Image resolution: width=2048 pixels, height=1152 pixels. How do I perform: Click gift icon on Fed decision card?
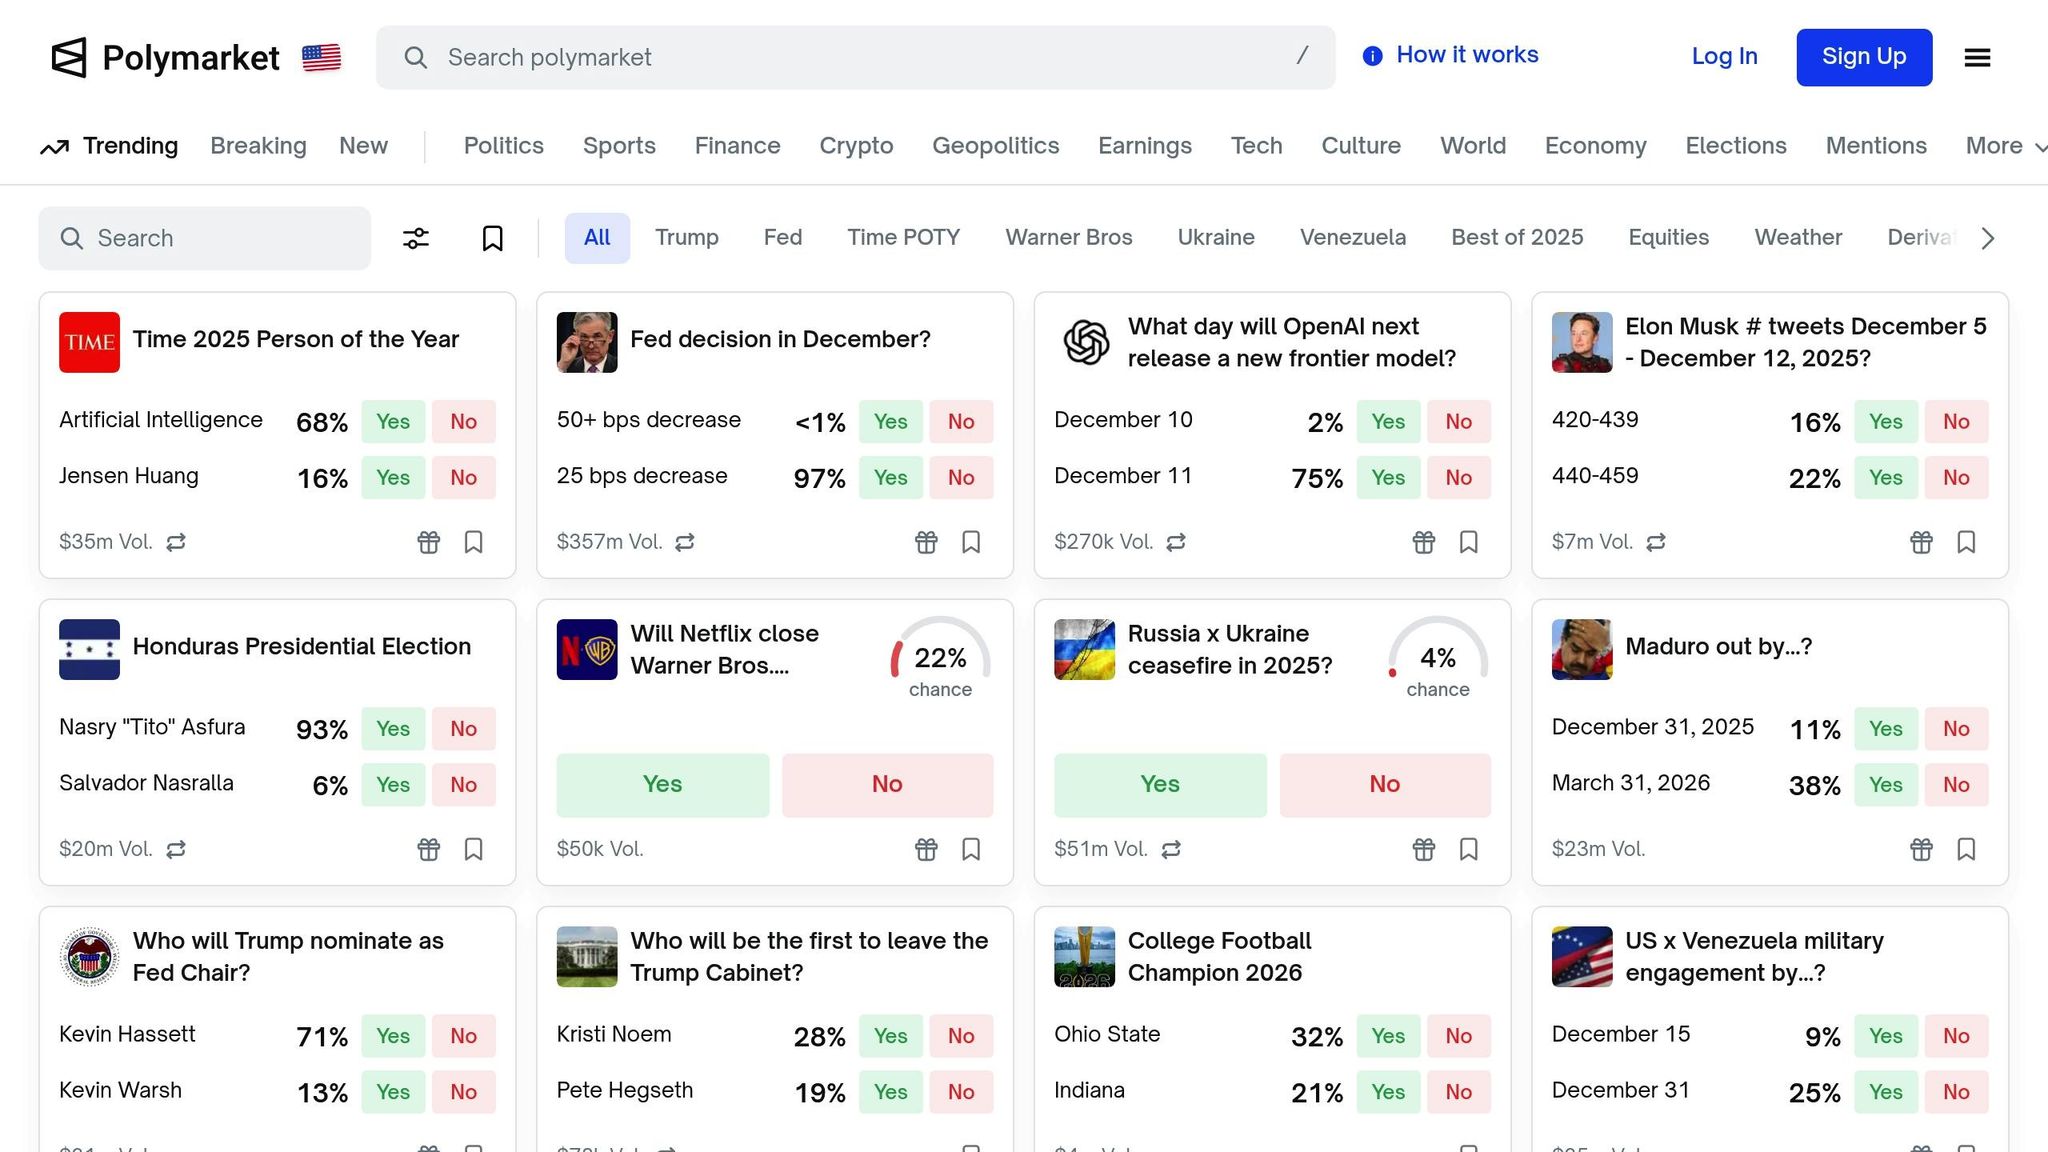coord(926,542)
